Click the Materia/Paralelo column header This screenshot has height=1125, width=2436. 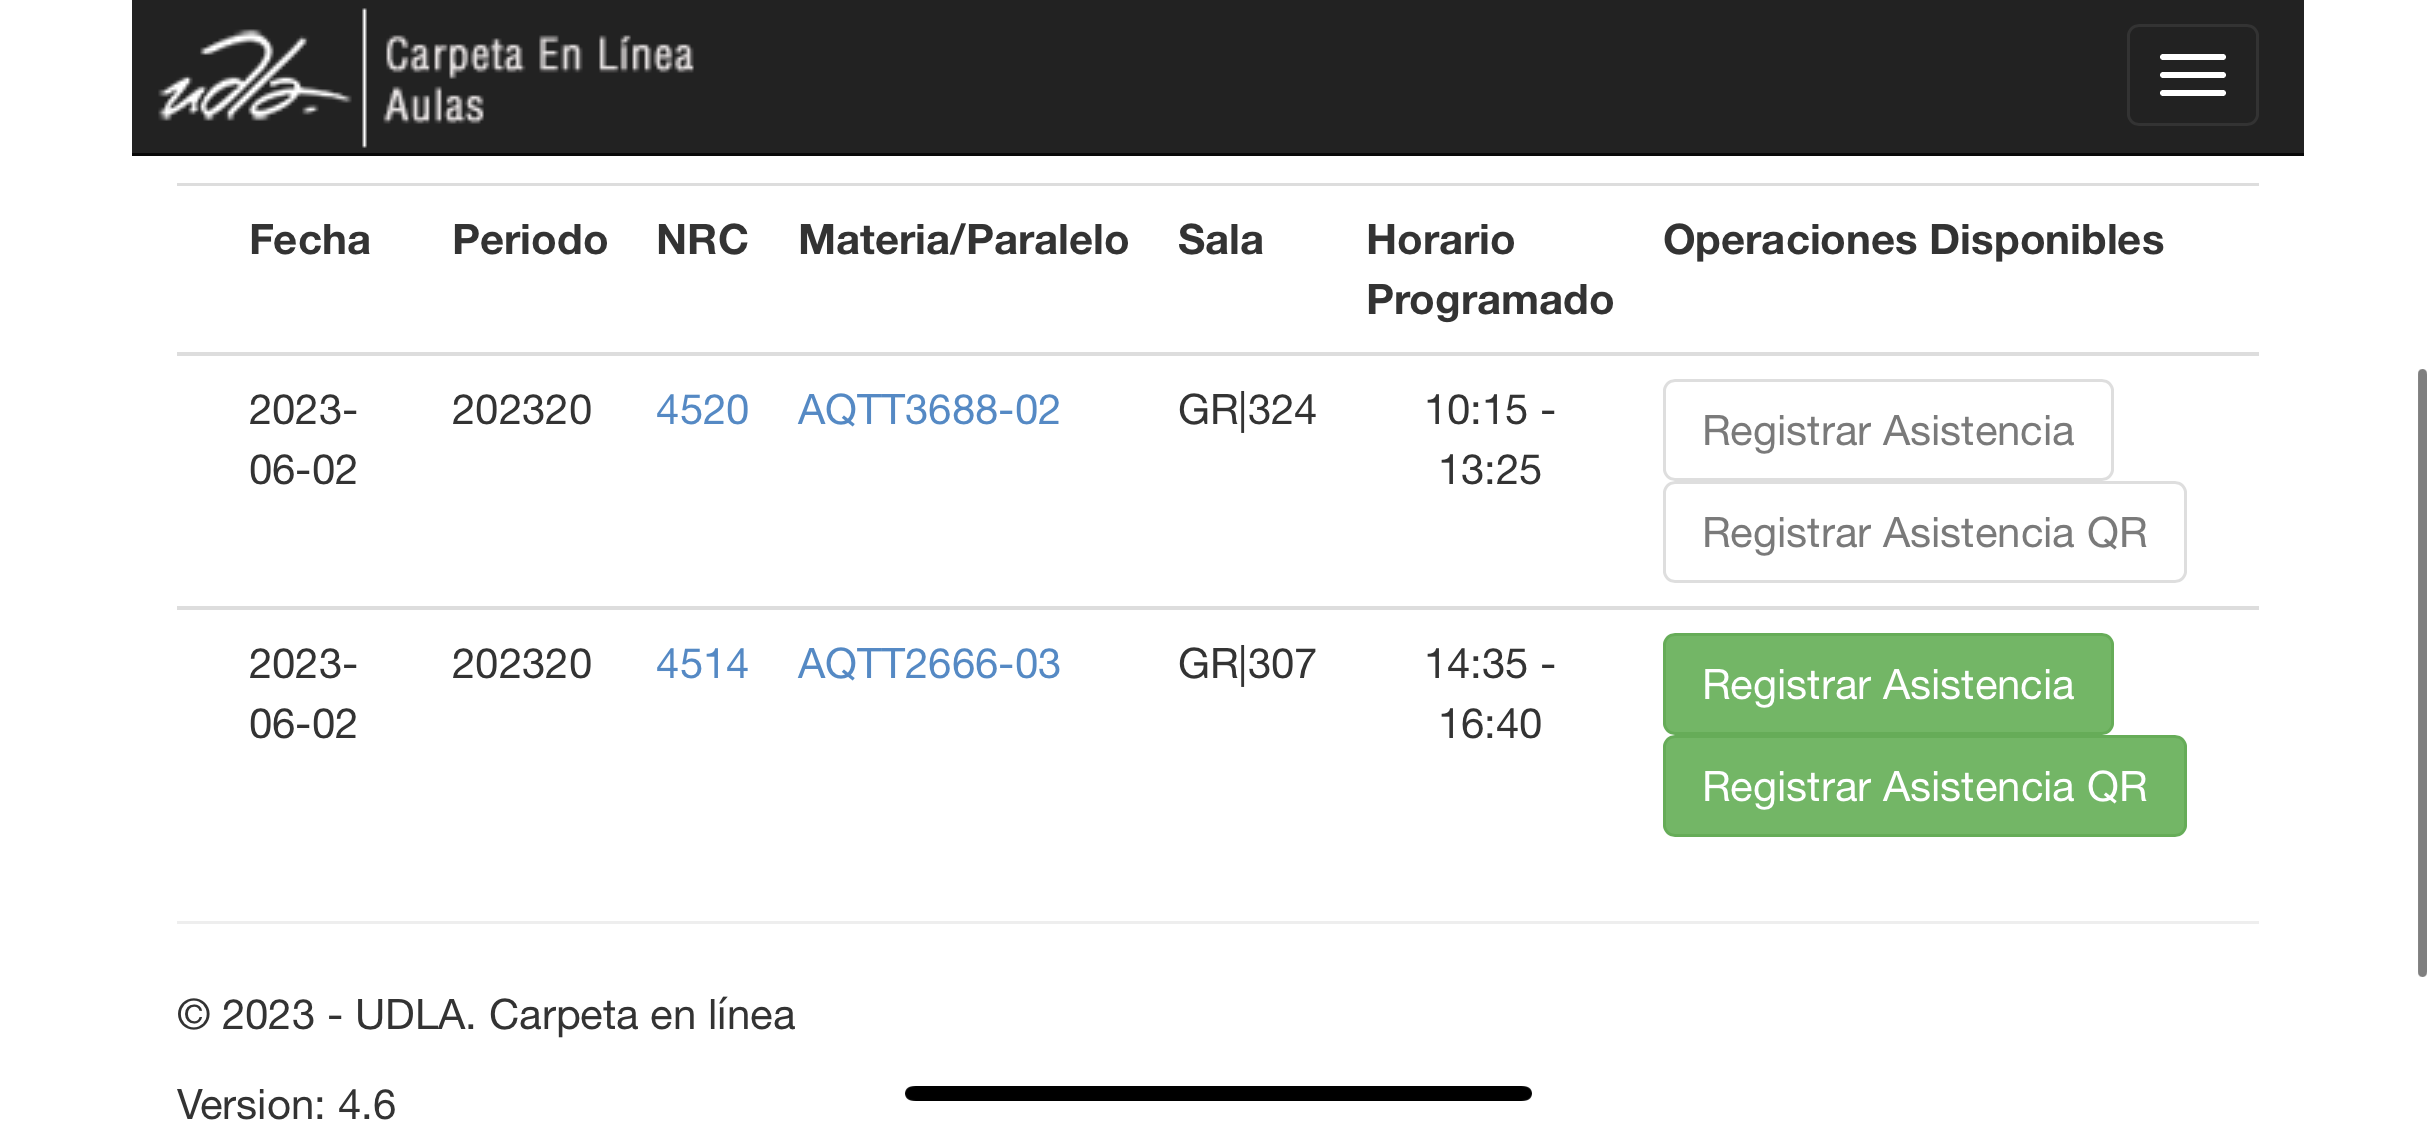[x=963, y=240]
